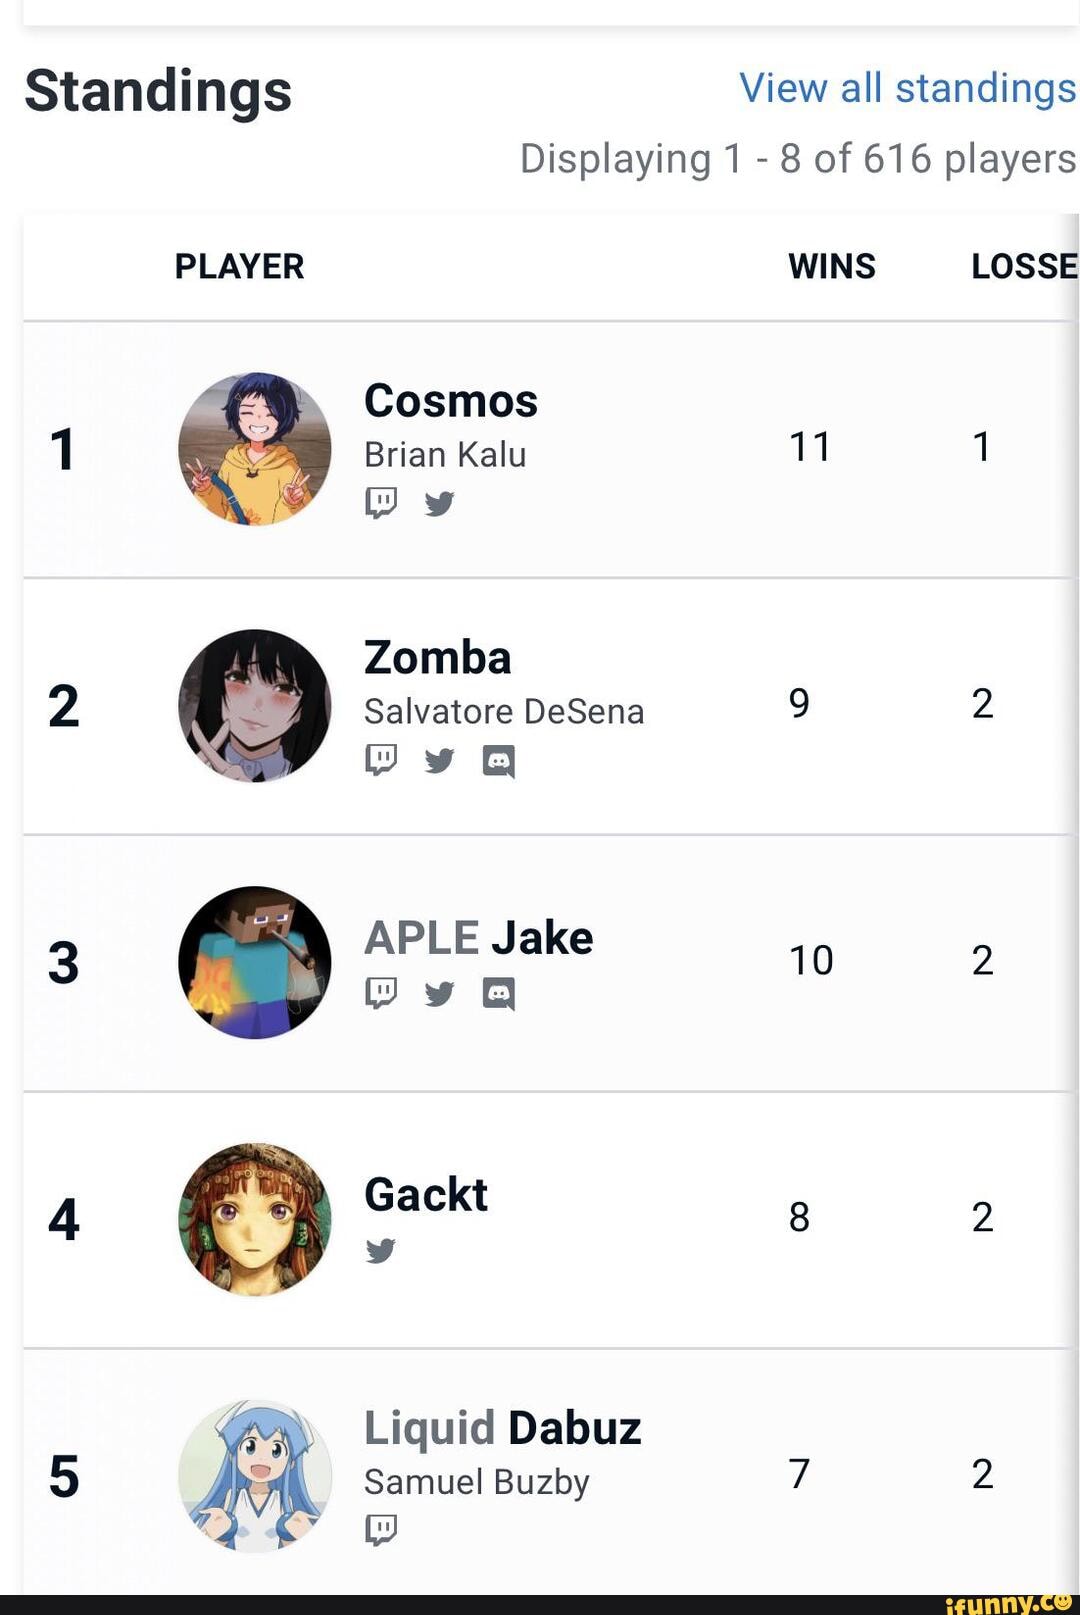The width and height of the screenshot is (1080, 1615).
Task: Open Cosmos player name link
Action: [451, 401]
